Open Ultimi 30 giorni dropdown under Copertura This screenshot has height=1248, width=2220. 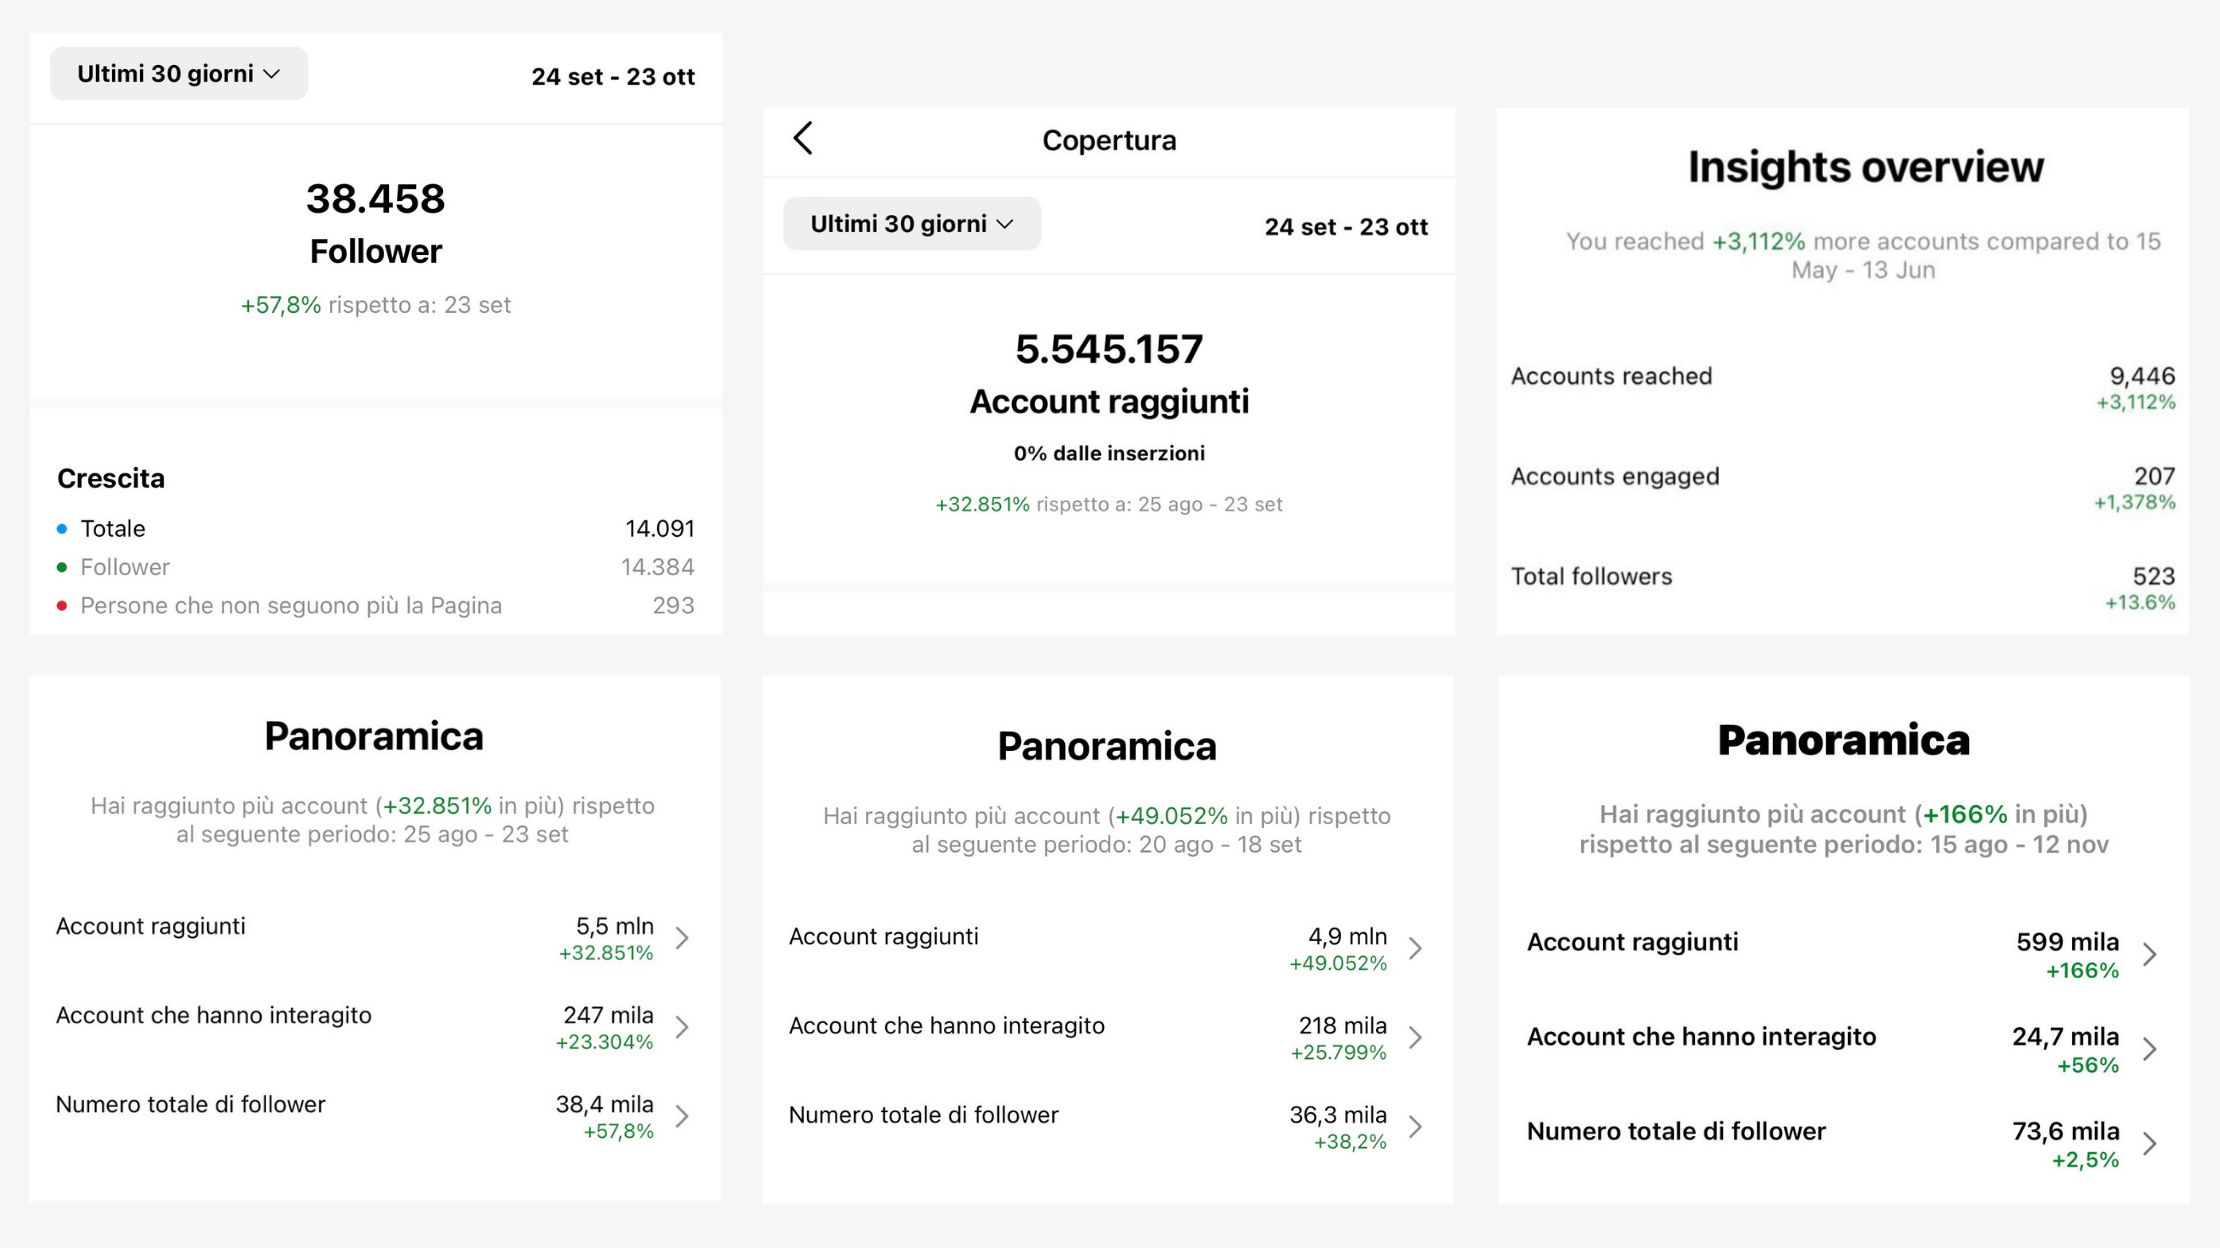point(912,224)
